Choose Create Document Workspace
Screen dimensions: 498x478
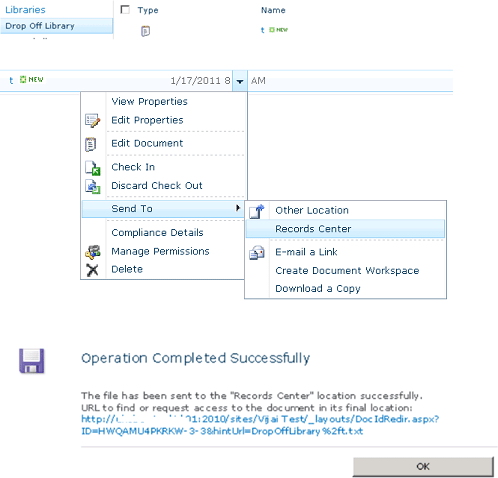[x=347, y=270]
